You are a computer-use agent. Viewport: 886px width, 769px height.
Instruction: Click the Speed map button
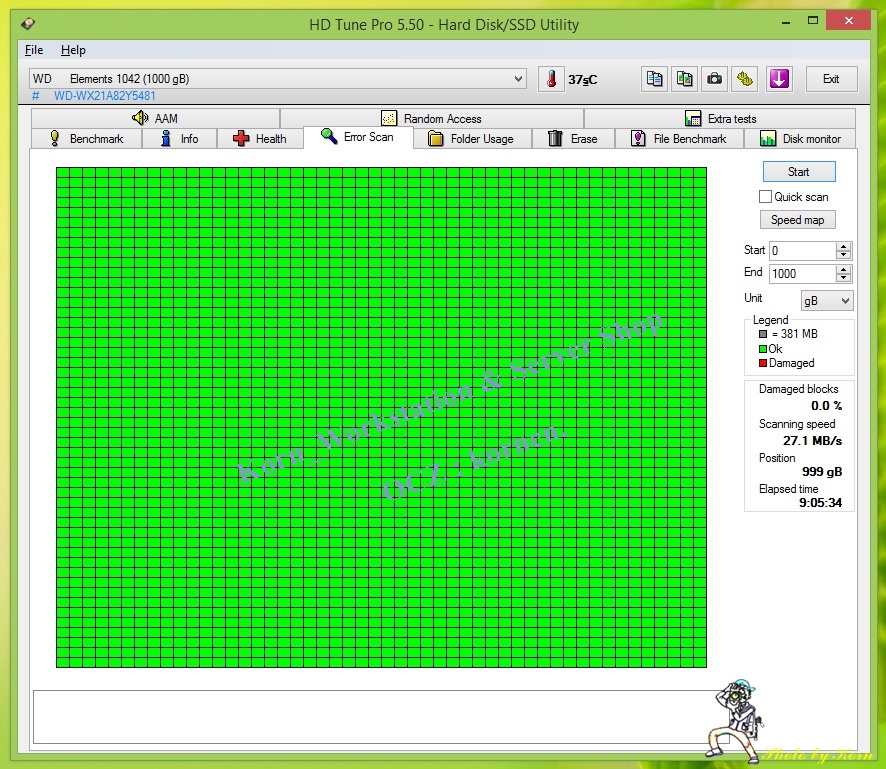(x=797, y=220)
